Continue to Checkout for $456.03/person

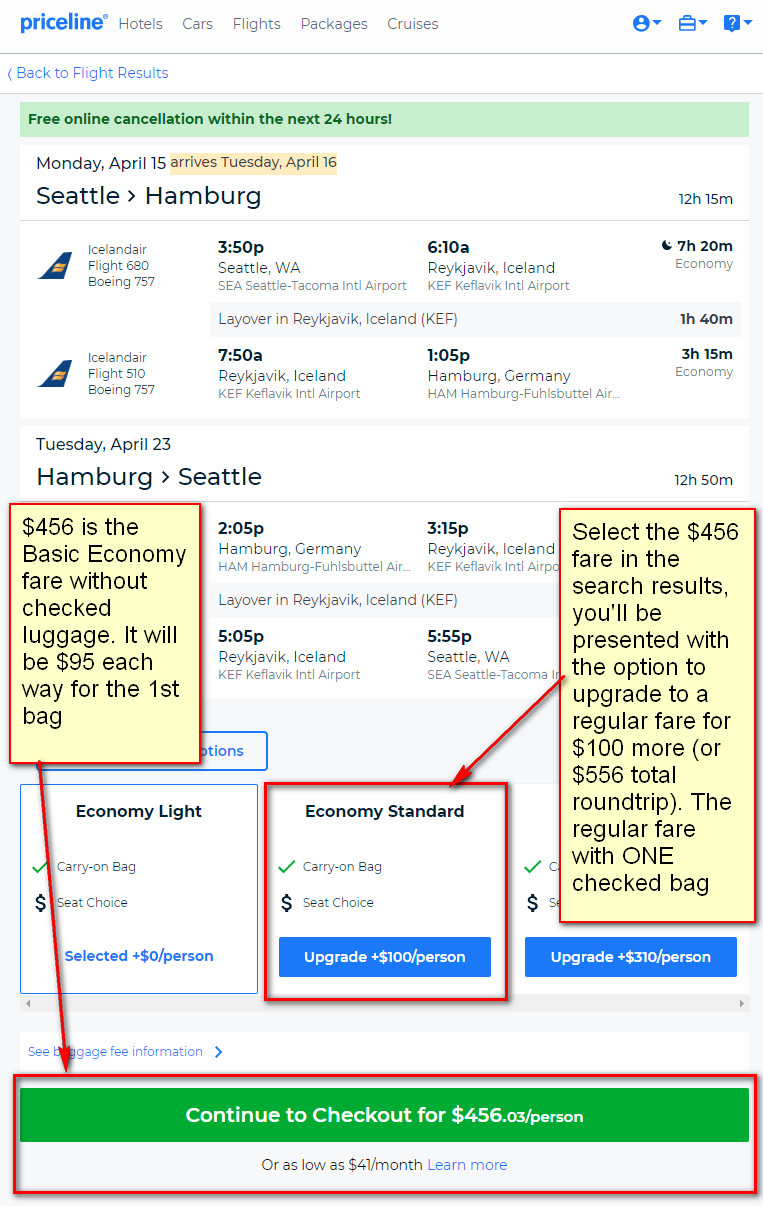[384, 1115]
